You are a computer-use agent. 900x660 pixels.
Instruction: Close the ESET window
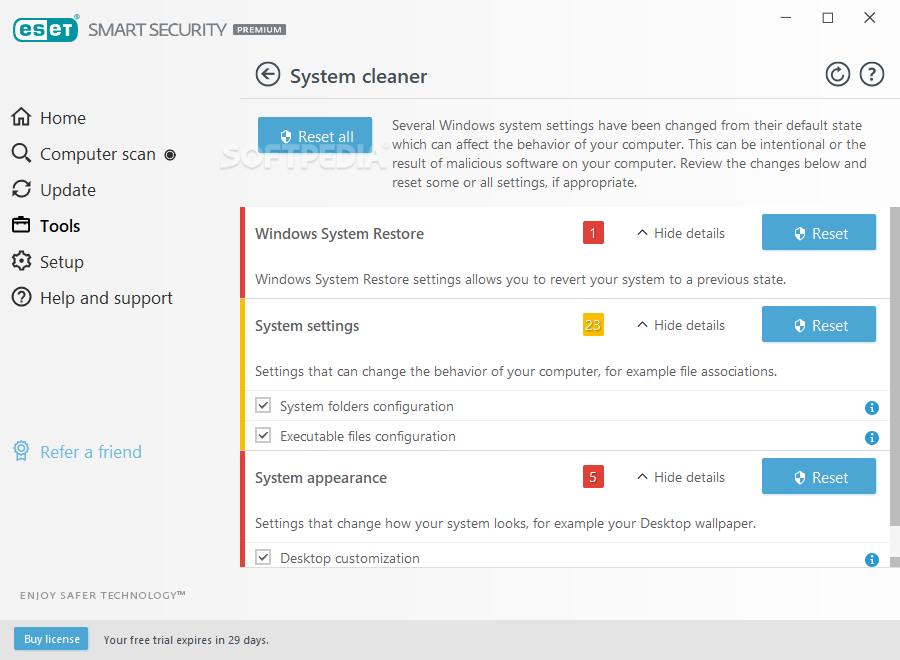click(x=870, y=18)
